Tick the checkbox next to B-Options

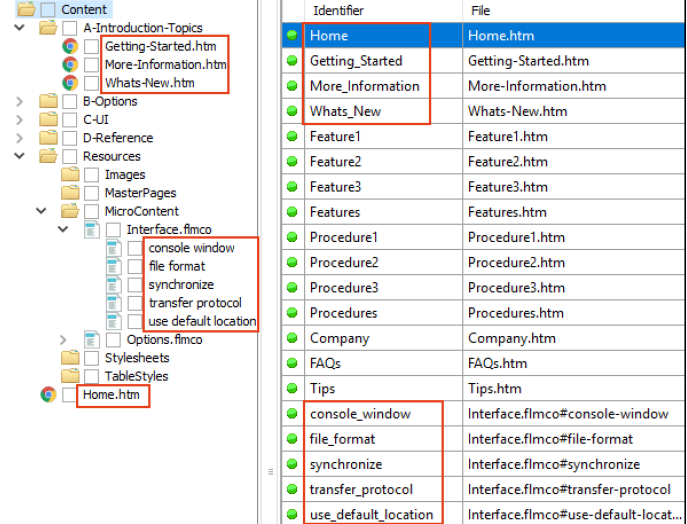[x=70, y=101]
